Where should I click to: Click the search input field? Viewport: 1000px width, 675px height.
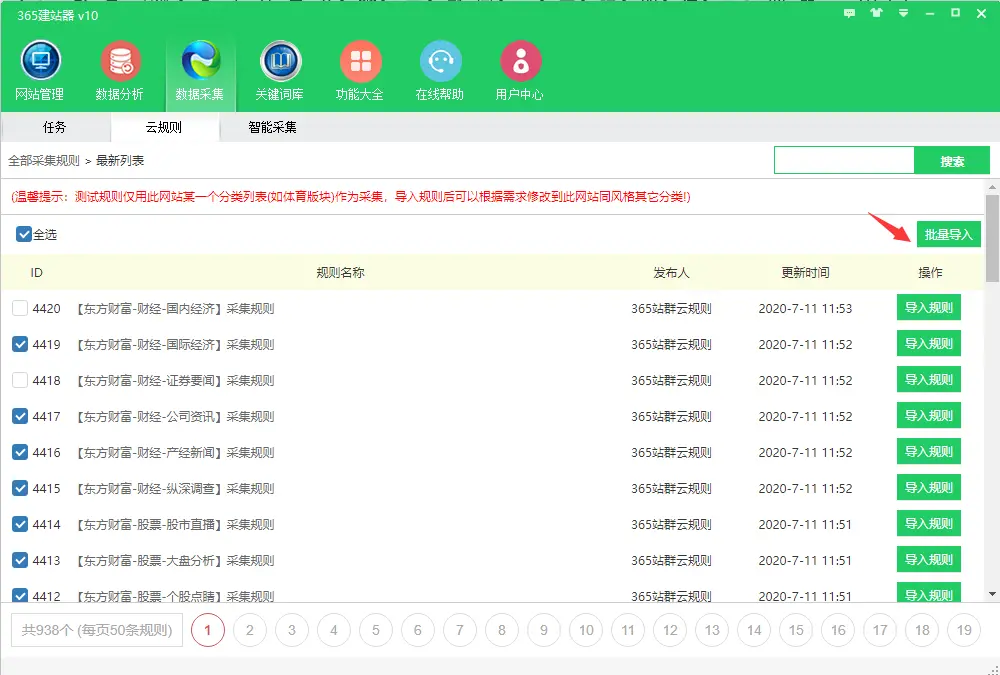coord(844,160)
